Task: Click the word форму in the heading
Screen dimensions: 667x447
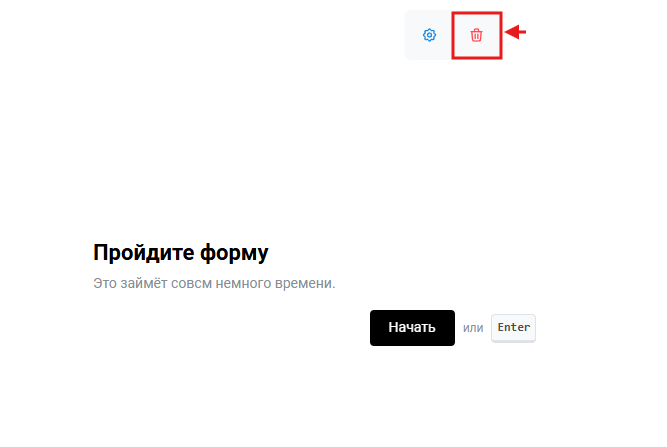Action: point(234,253)
